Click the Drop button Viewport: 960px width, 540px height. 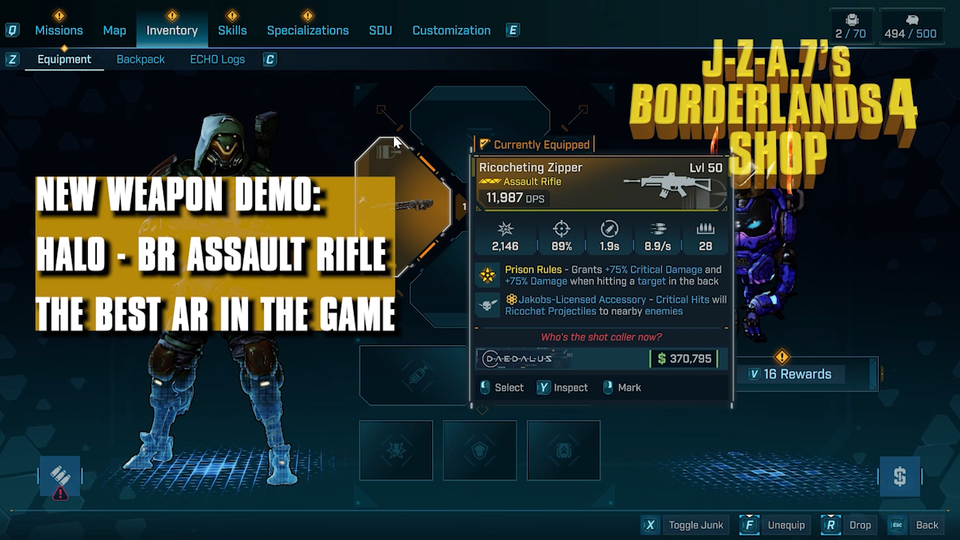[860, 525]
